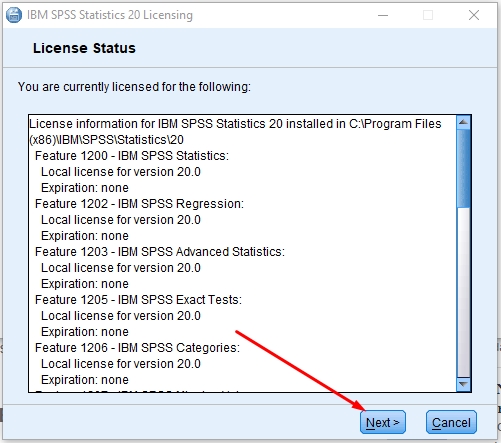The image size is (501, 443).
Task: Click the license list scroll up arrow
Action: pyautogui.click(x=463, y=122)
